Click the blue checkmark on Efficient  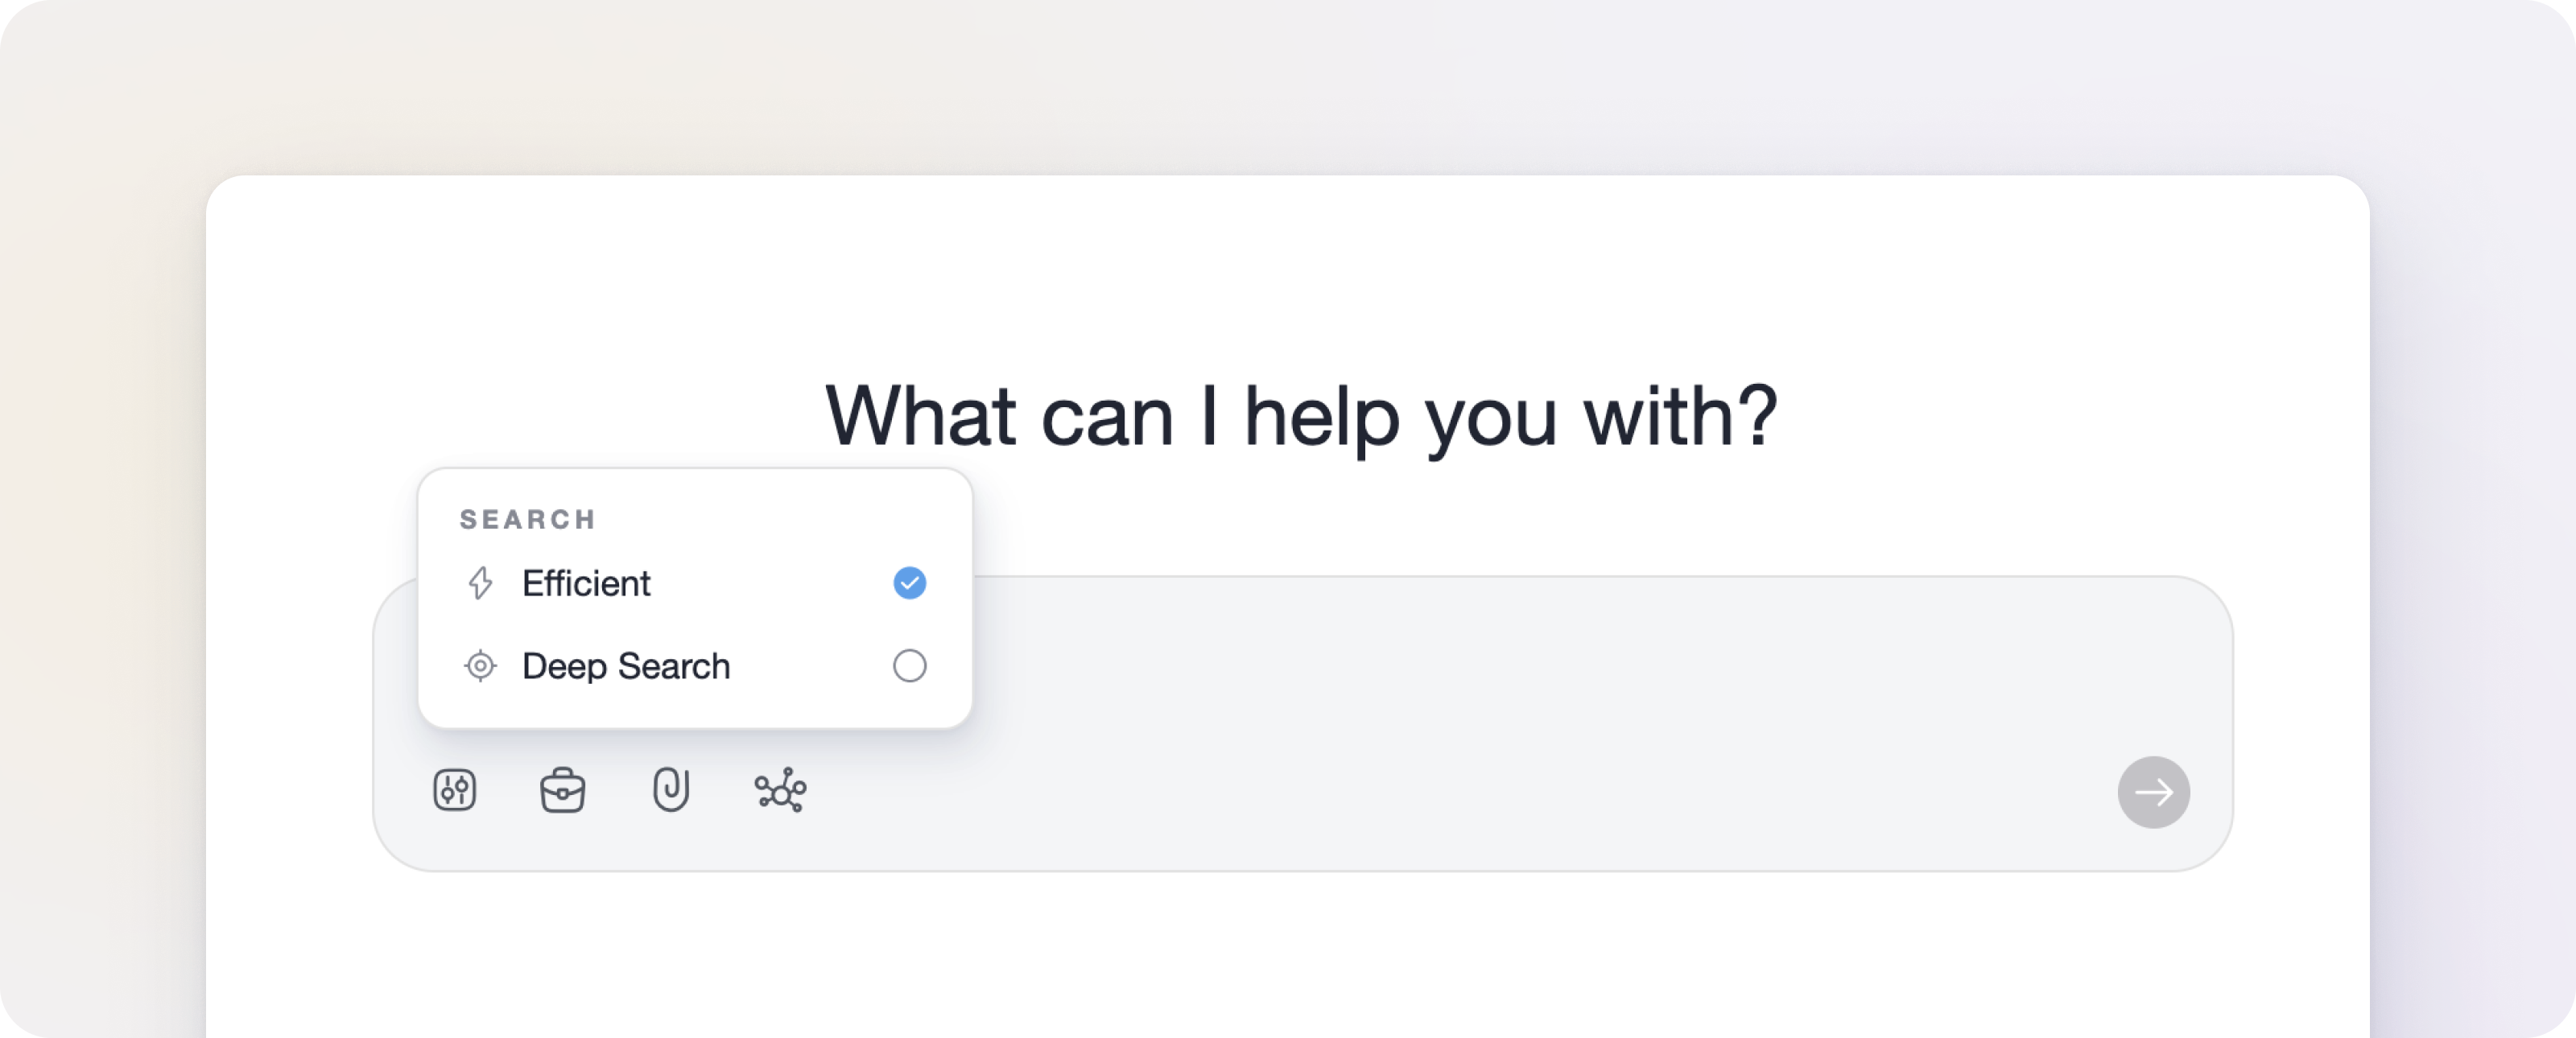point(908,583)
